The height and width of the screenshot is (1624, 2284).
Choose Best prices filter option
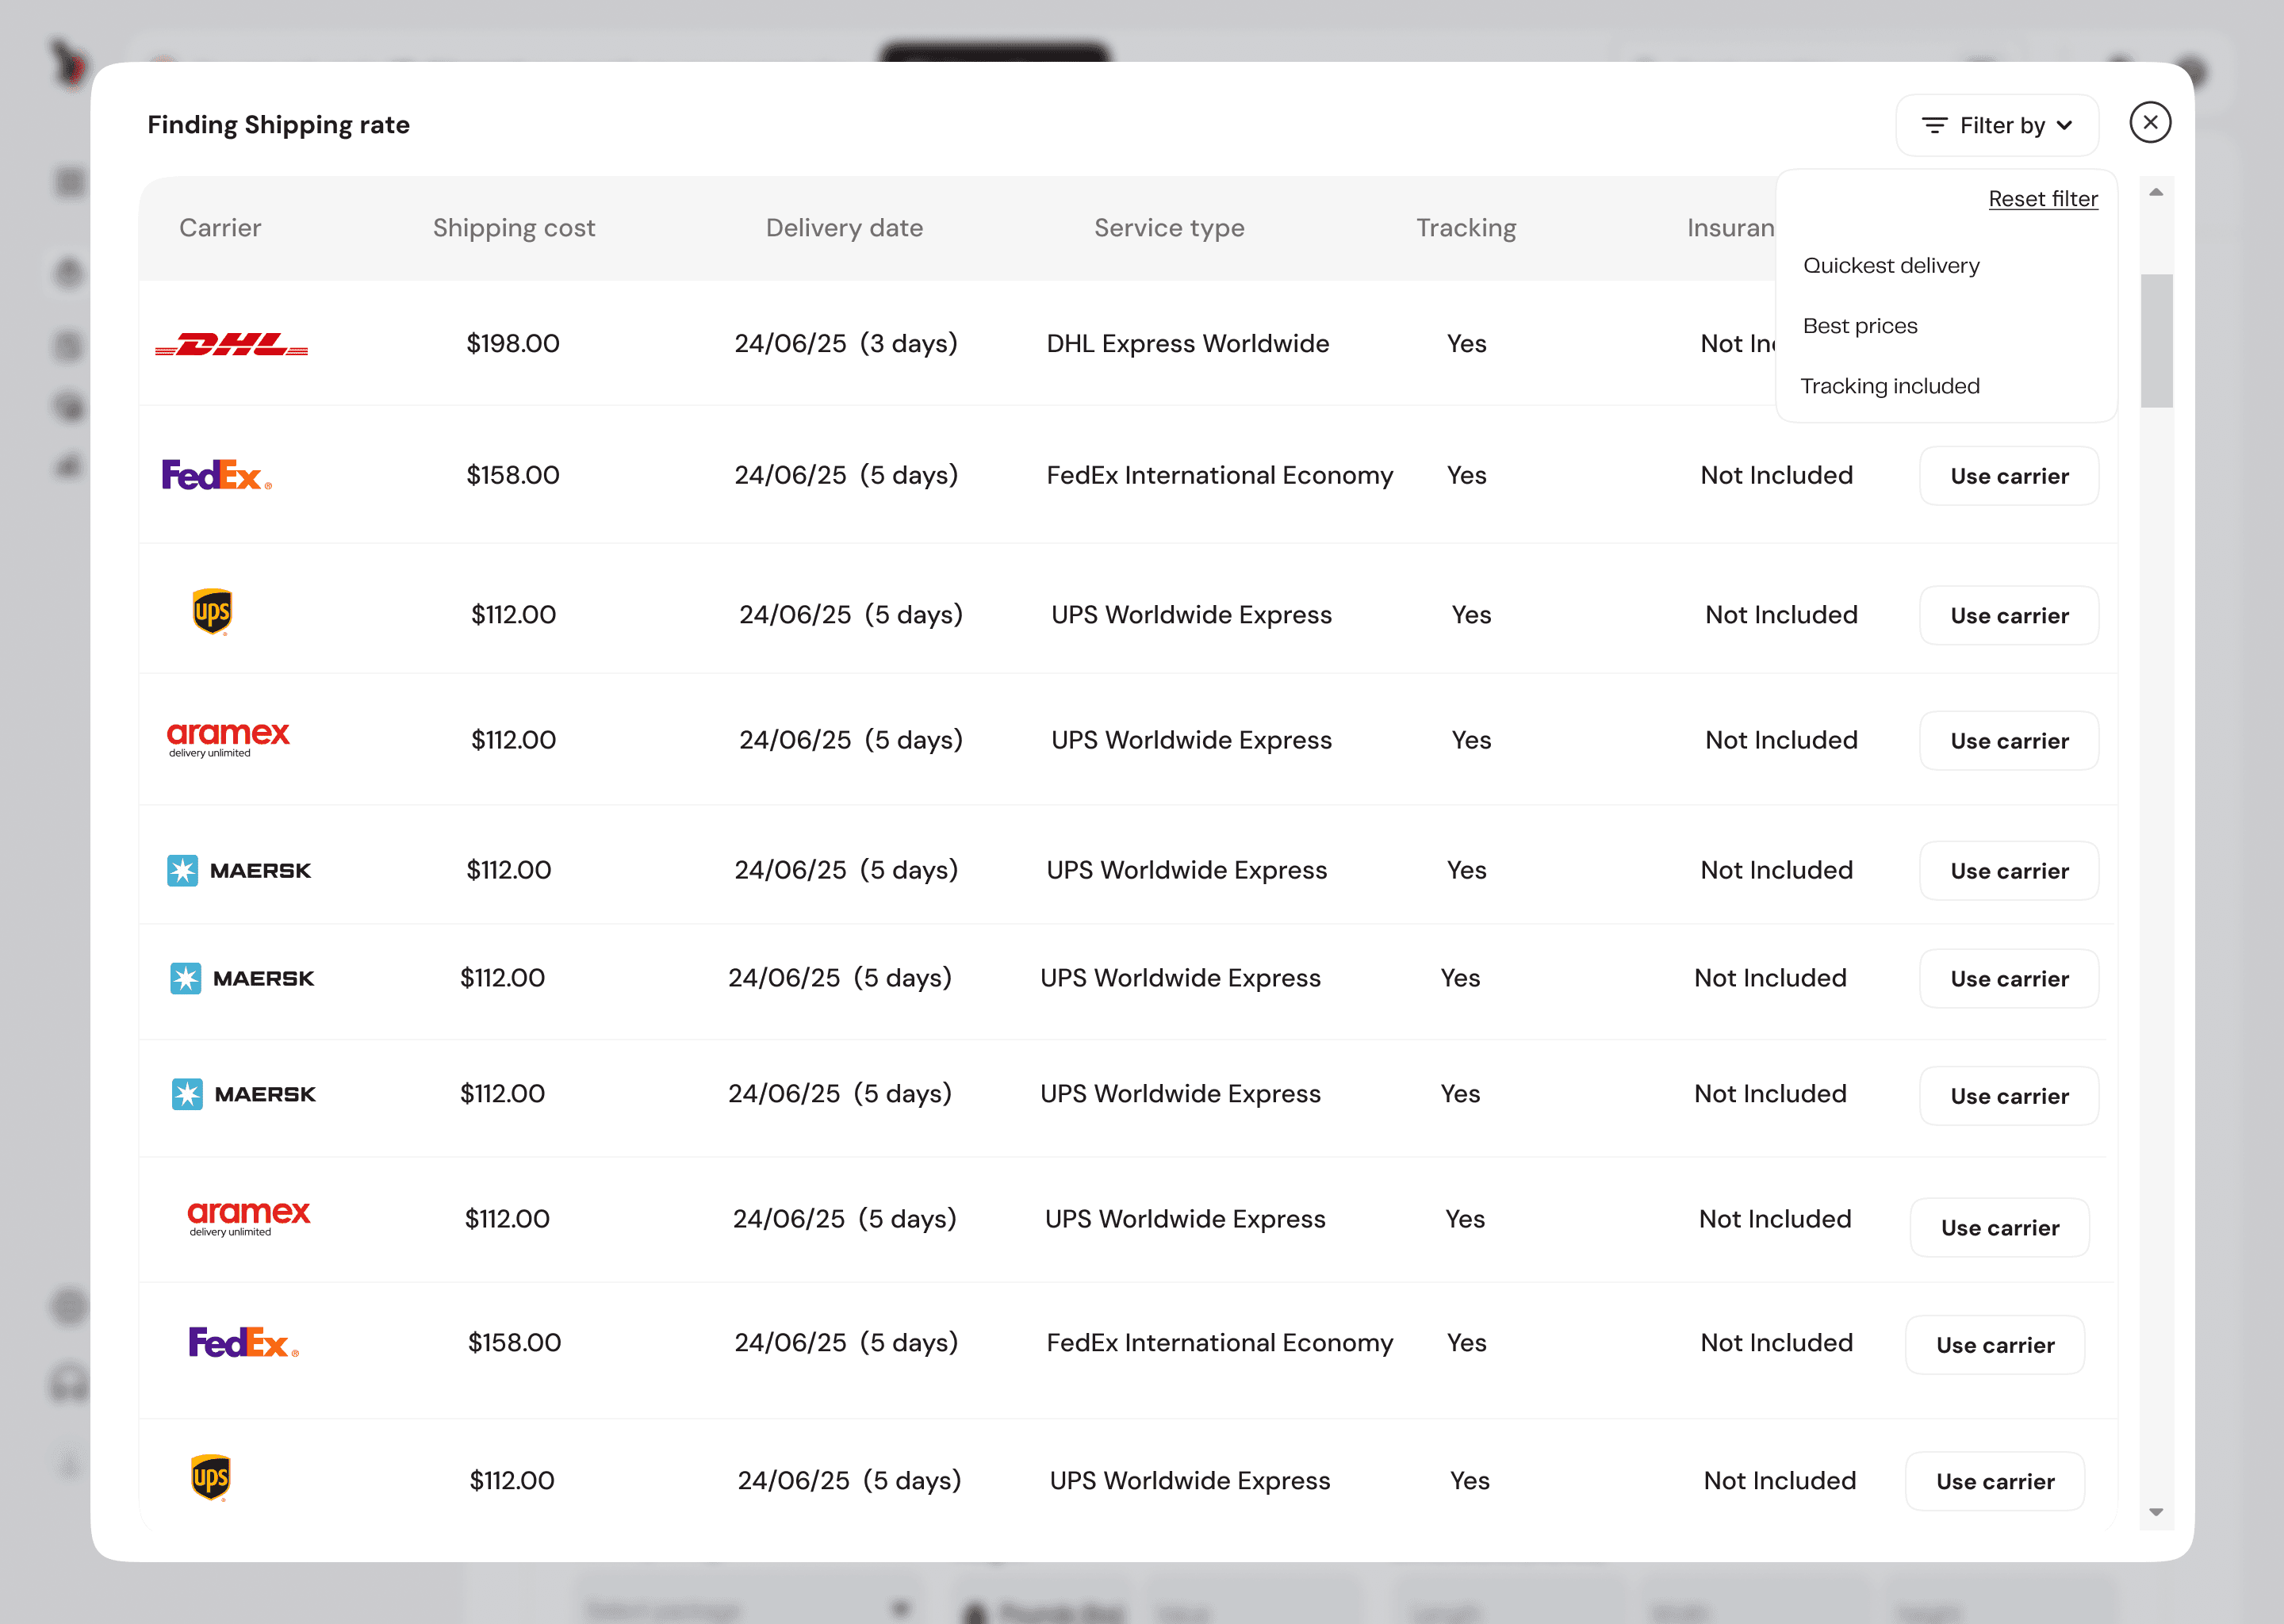1860,326
